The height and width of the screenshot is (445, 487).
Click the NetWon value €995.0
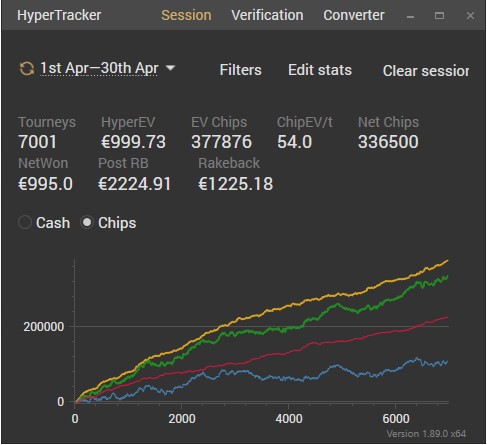tap(45, 184)
